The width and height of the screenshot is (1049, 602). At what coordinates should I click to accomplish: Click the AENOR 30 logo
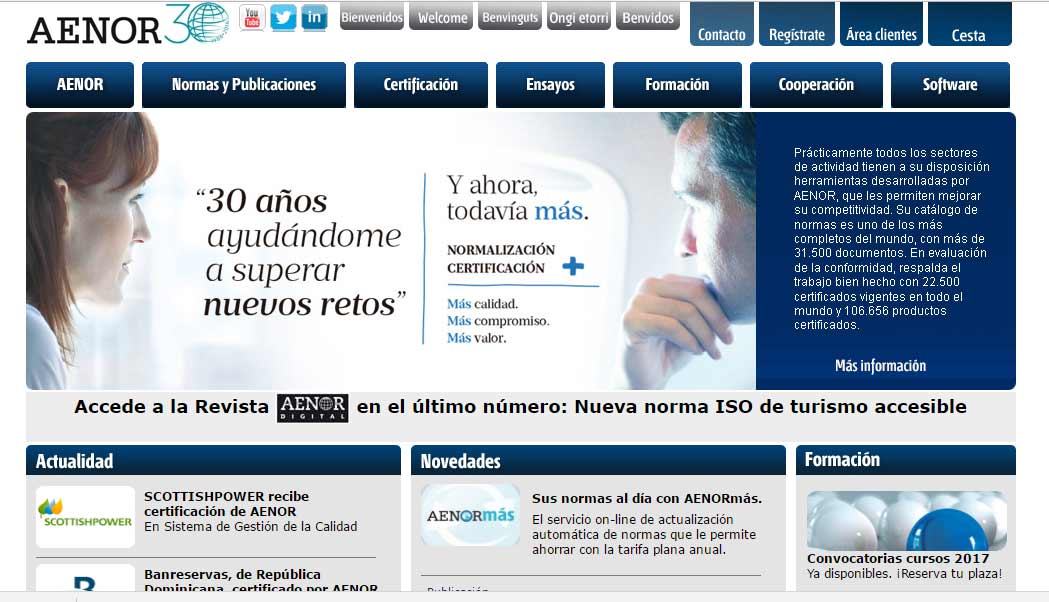(128, 25)
